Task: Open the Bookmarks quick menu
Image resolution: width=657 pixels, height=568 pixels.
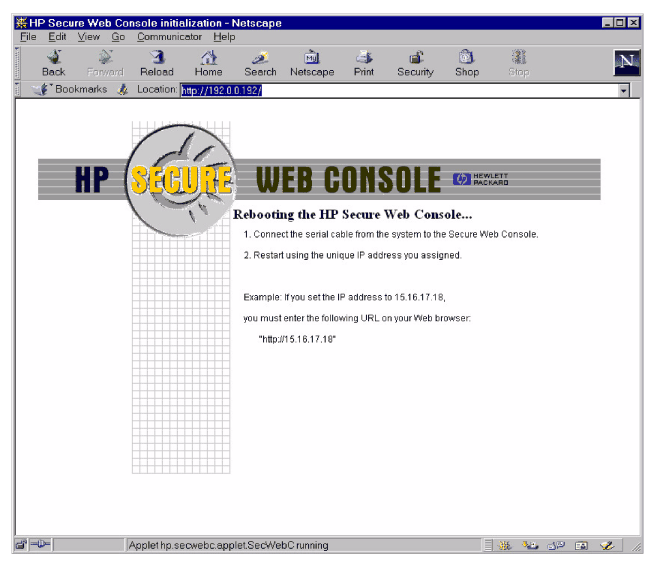Action: pos(70,89)
